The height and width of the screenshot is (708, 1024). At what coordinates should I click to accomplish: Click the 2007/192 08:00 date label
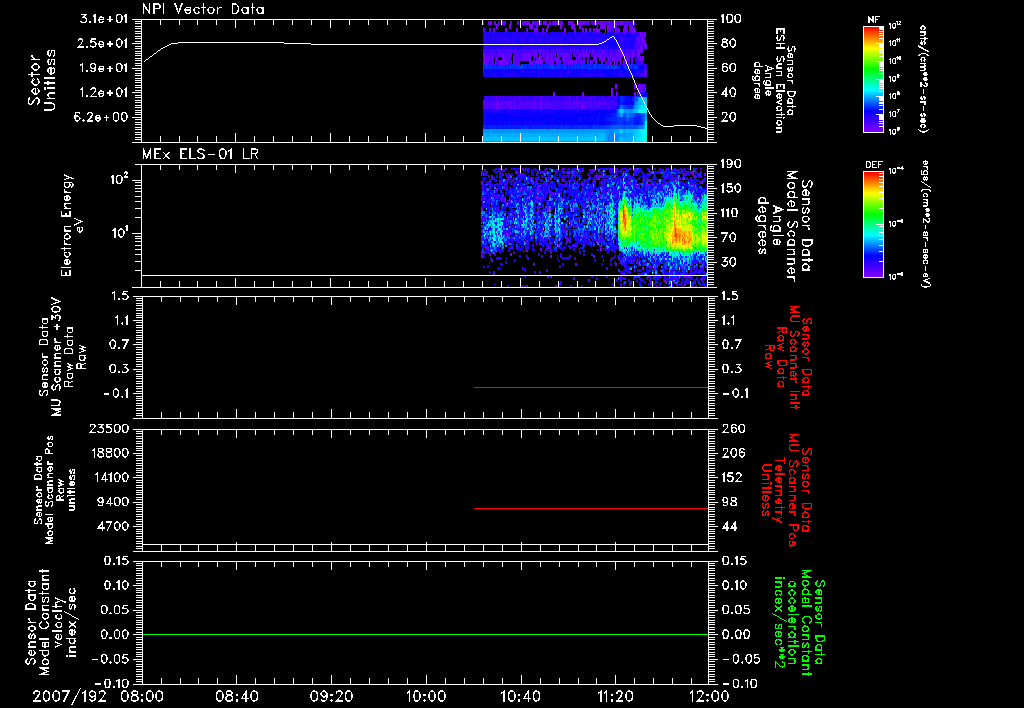pyautogui.click(x=98, y=696)
